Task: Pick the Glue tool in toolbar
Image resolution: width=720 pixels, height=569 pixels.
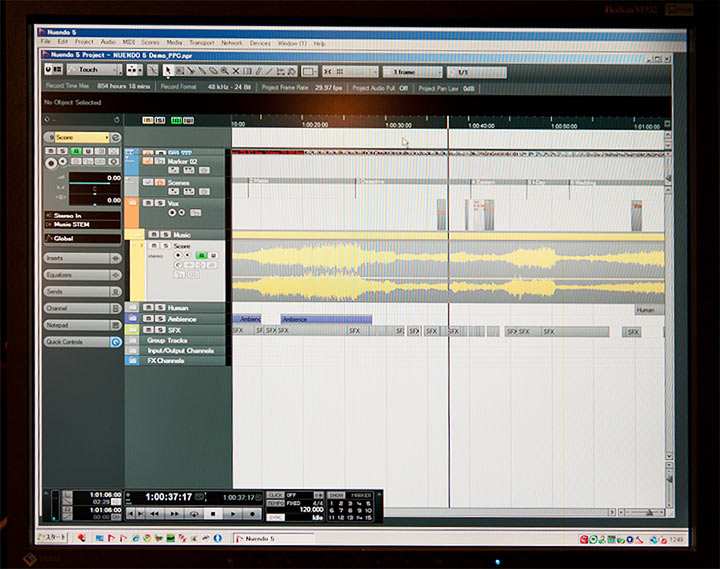Action: coord(202,71)
